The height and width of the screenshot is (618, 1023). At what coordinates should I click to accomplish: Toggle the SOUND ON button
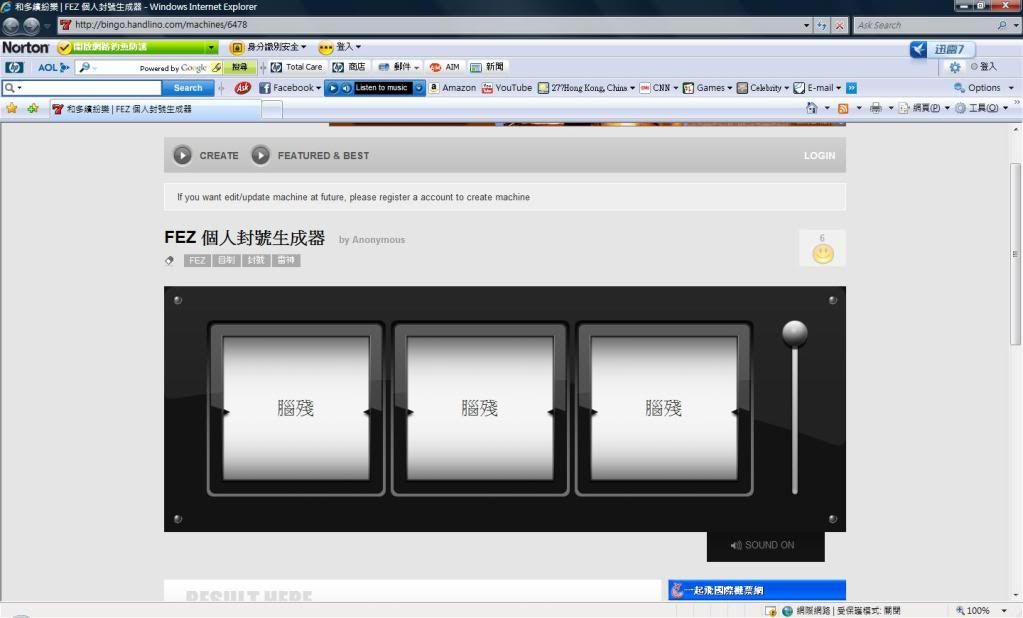(764, 545)
